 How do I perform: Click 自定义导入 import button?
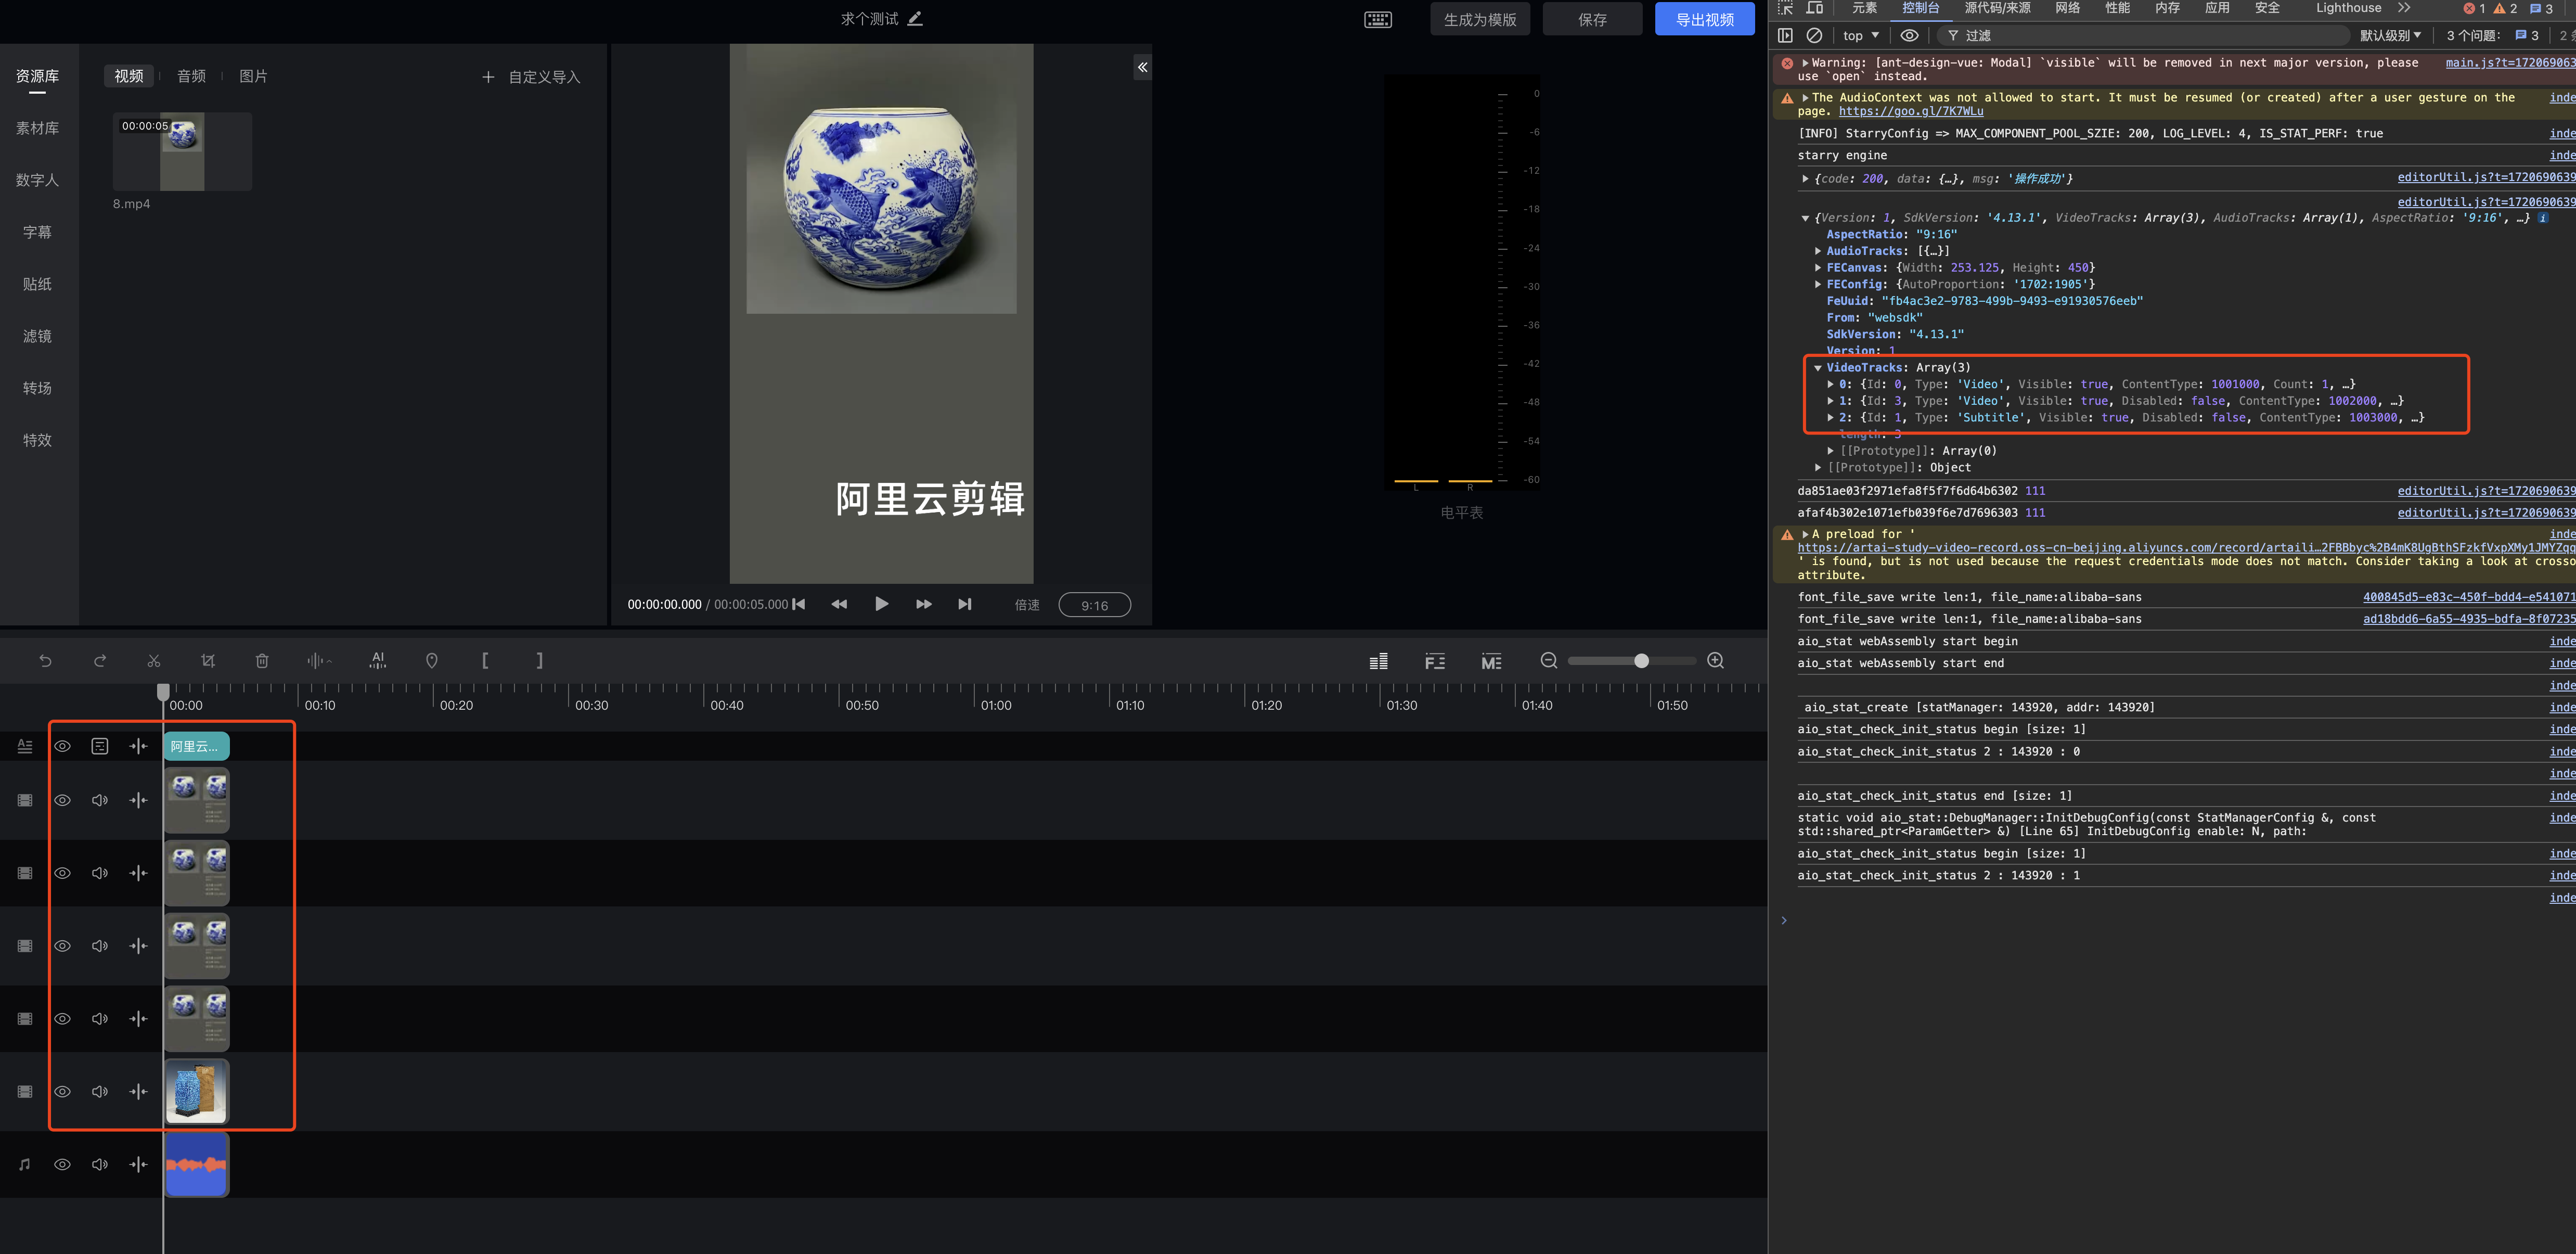point(531,77)
